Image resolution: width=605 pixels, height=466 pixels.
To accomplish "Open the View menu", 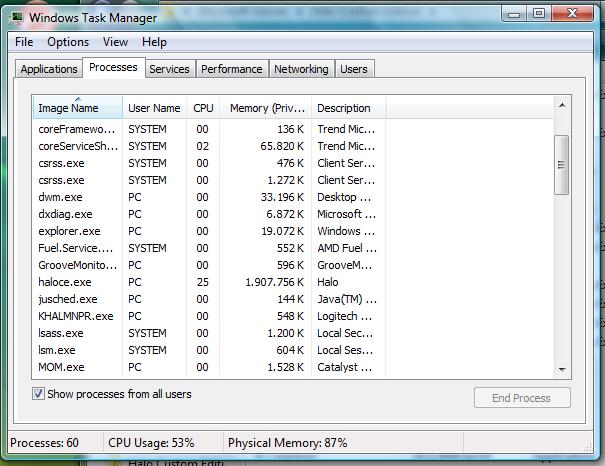I will pyautogui.click(x=115, y=42).
